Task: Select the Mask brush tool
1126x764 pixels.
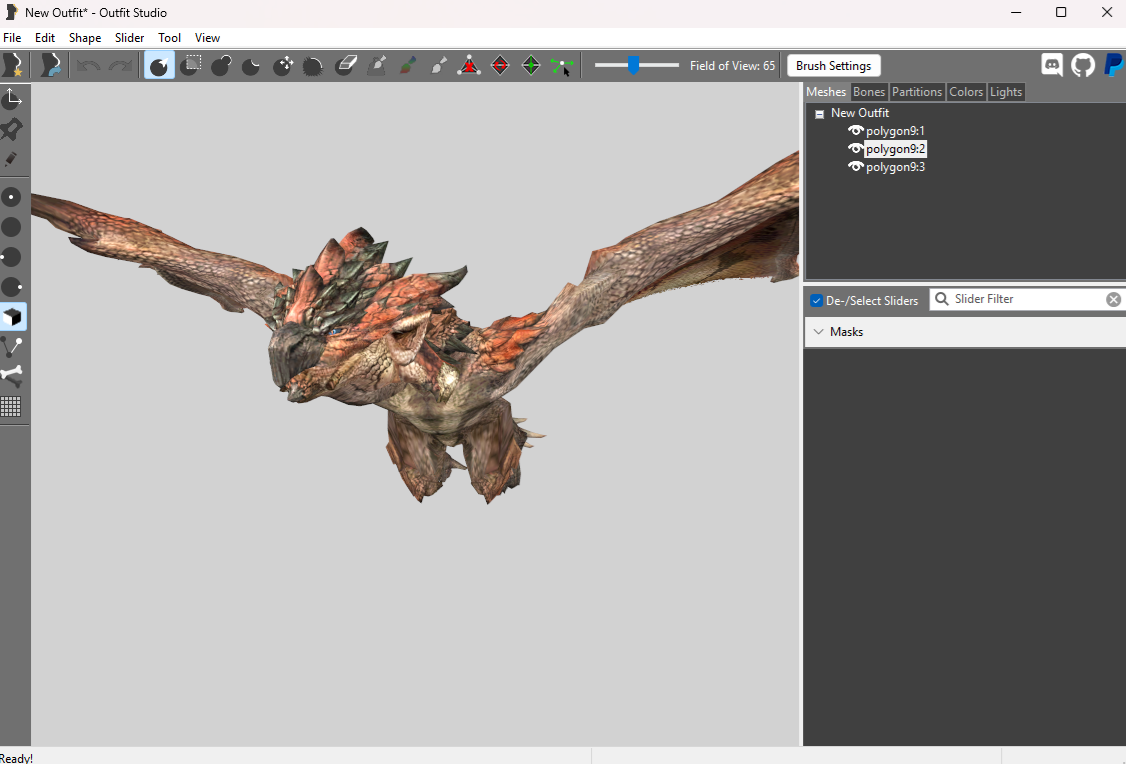Action: coord(190,66)
